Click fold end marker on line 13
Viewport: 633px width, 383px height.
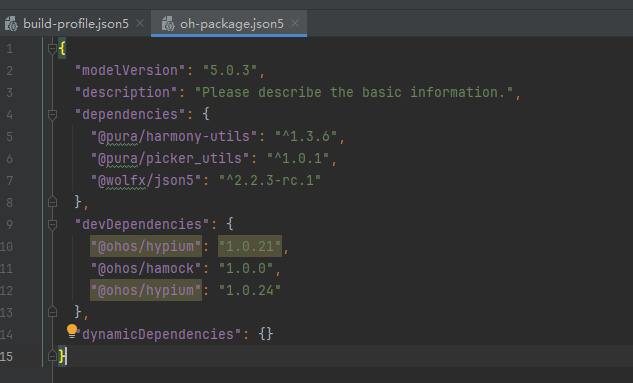coord(52,312)
